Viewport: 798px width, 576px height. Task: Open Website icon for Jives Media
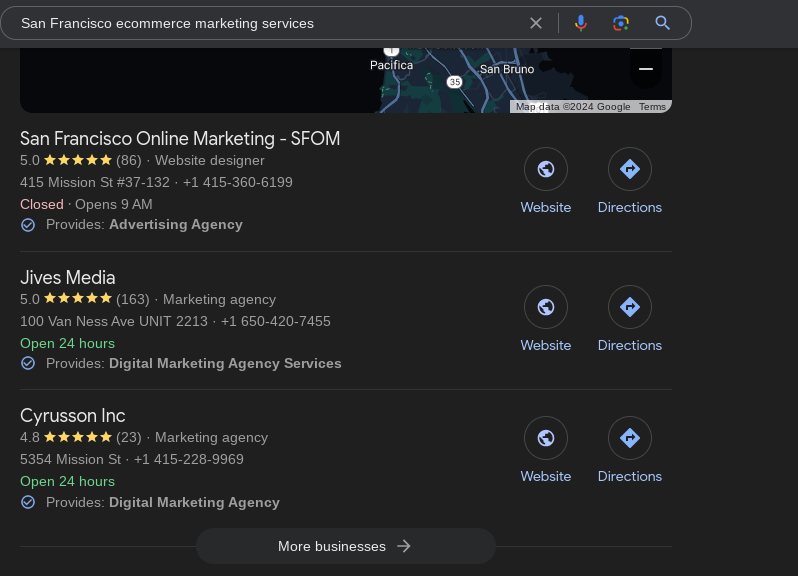[x=546, y=307]
